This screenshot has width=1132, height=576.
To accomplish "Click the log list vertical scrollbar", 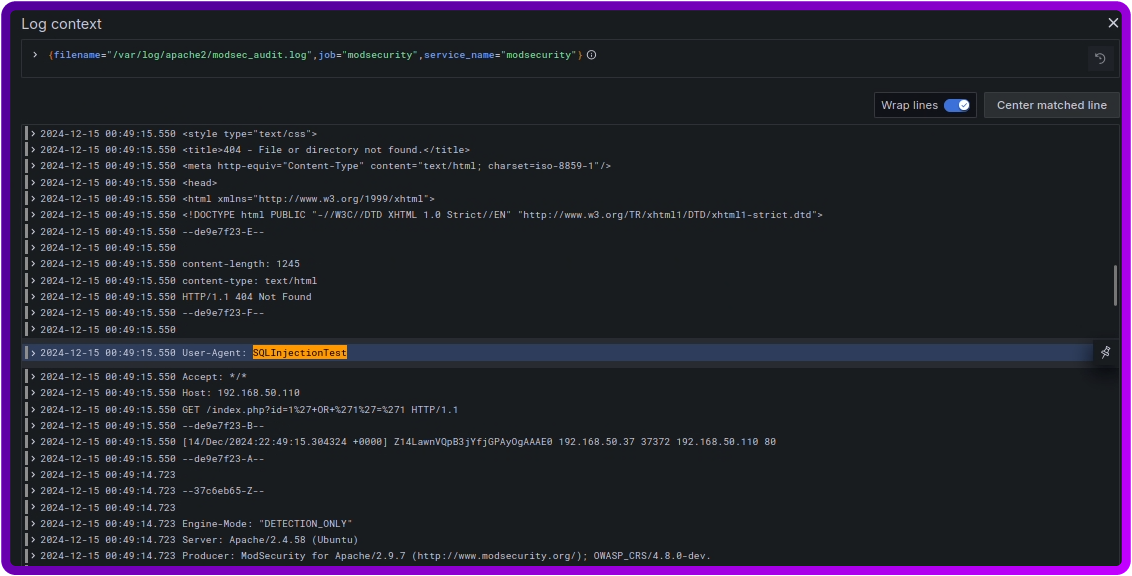I will click(1115, 285).
